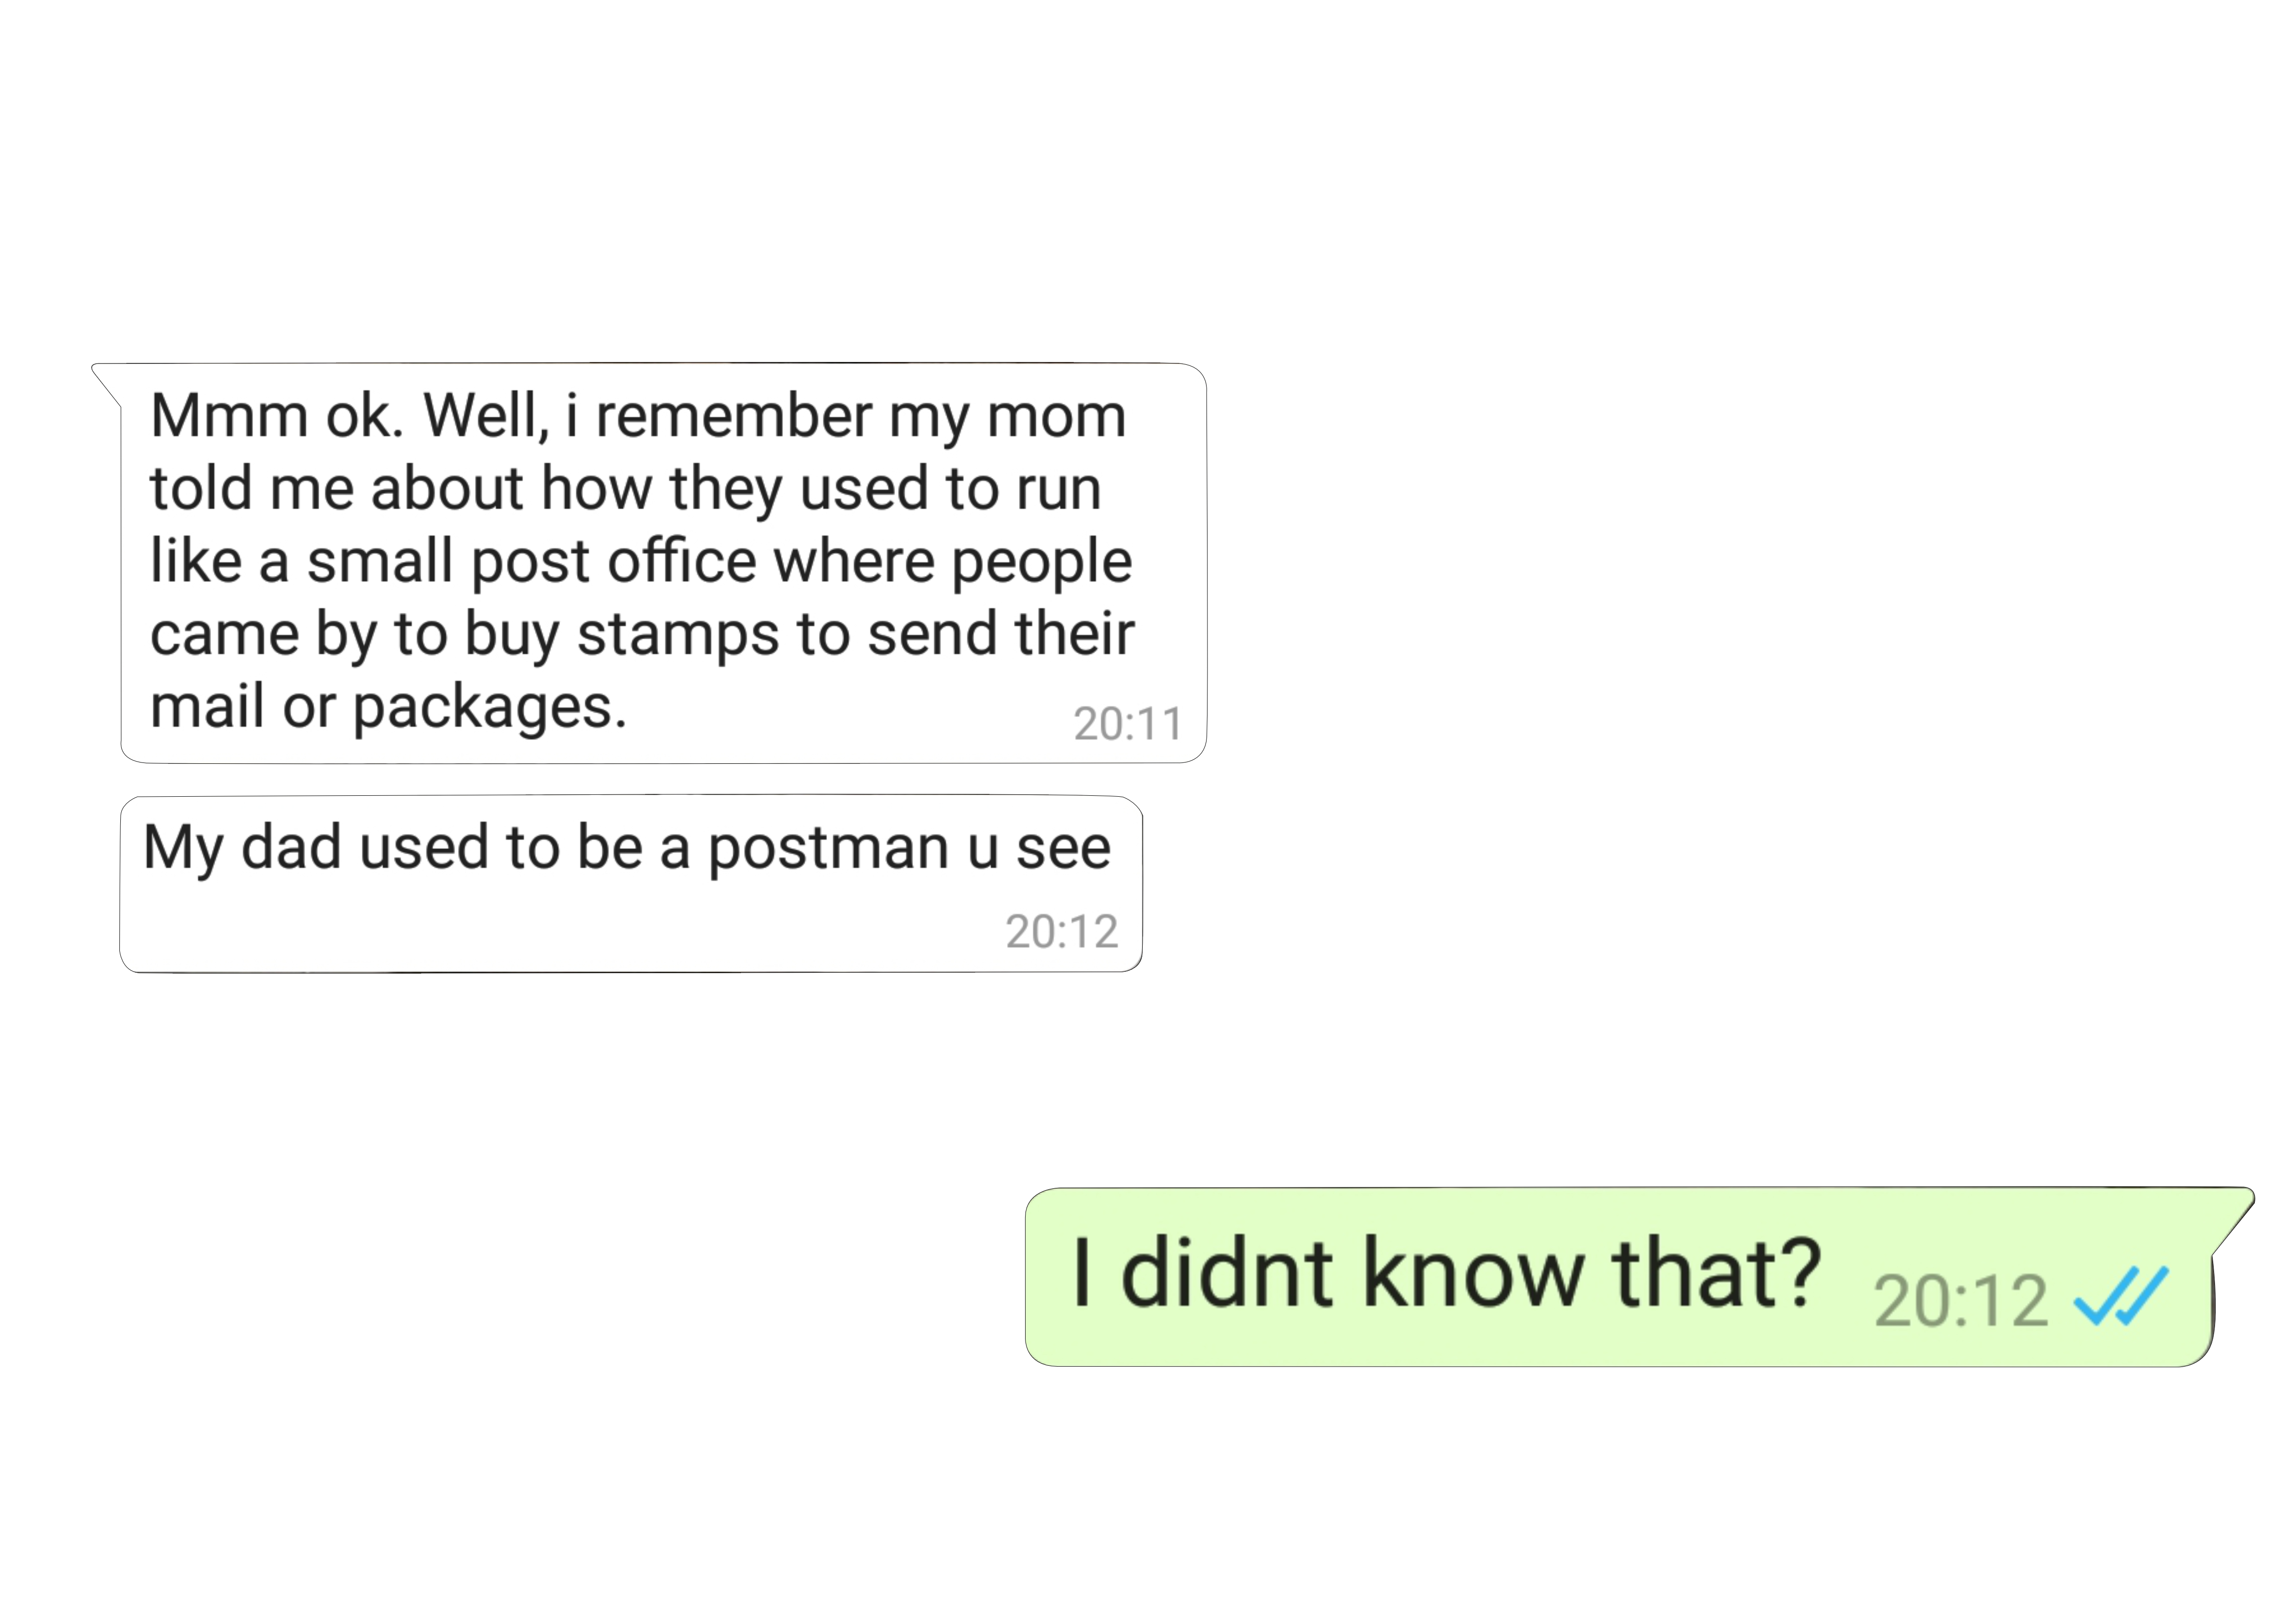Select the 20:11 timestamp

coord(1128,723)
